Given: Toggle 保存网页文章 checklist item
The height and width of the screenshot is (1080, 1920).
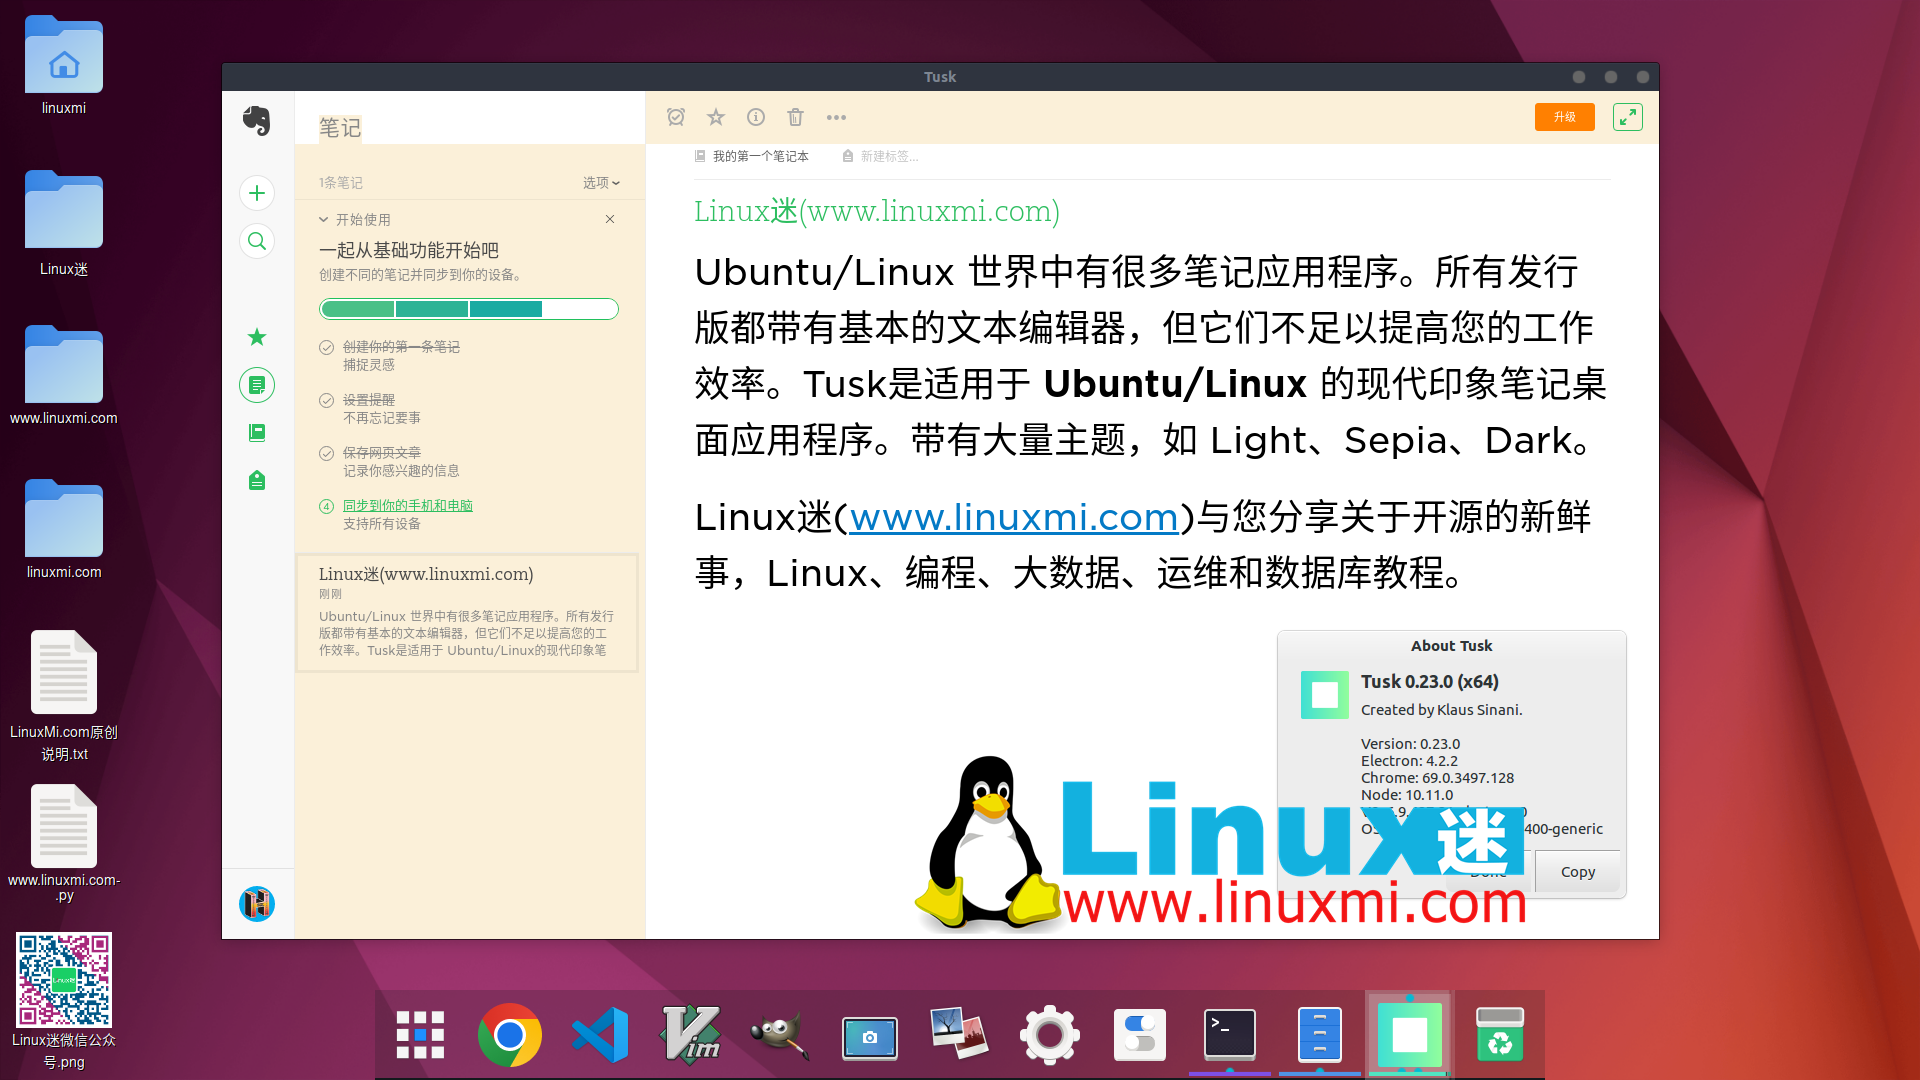Looking at the screenshot, I should tap(326, 454).
